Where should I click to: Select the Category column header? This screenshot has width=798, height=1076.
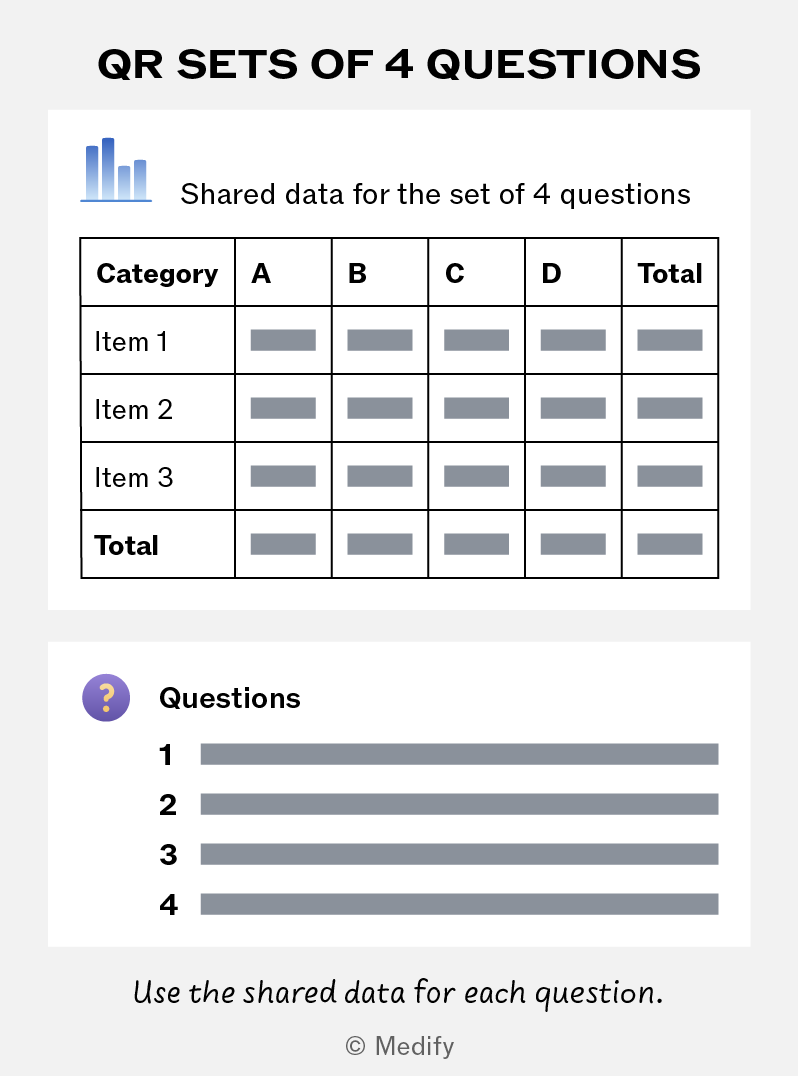click(157, 273)
